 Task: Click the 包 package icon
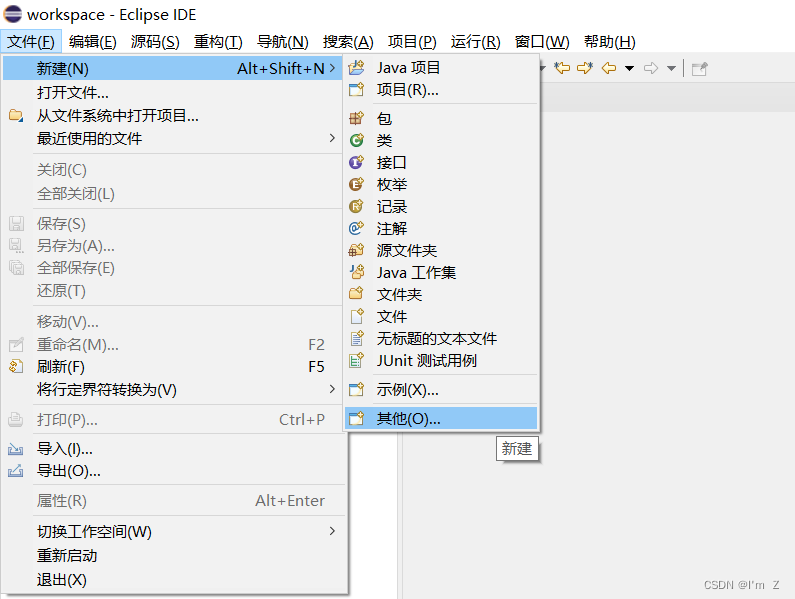[x=356, y=118]
